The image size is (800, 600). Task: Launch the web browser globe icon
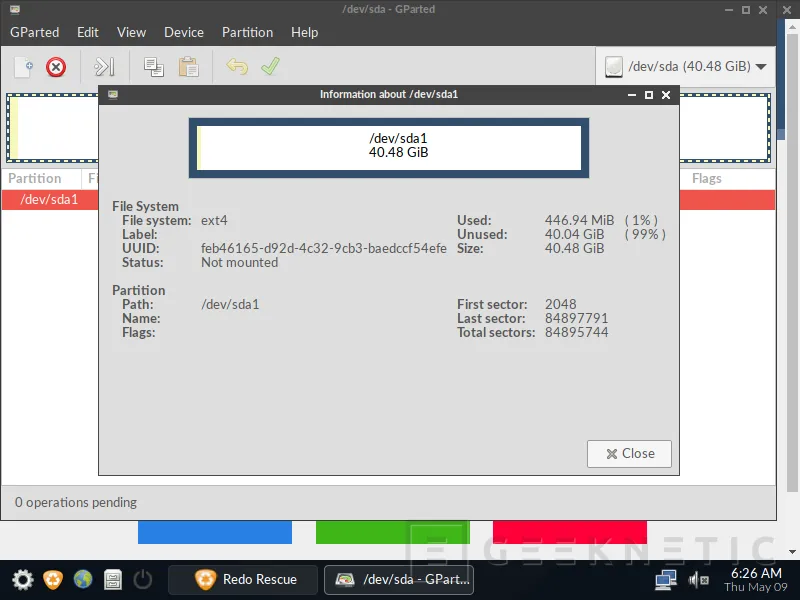83,579
